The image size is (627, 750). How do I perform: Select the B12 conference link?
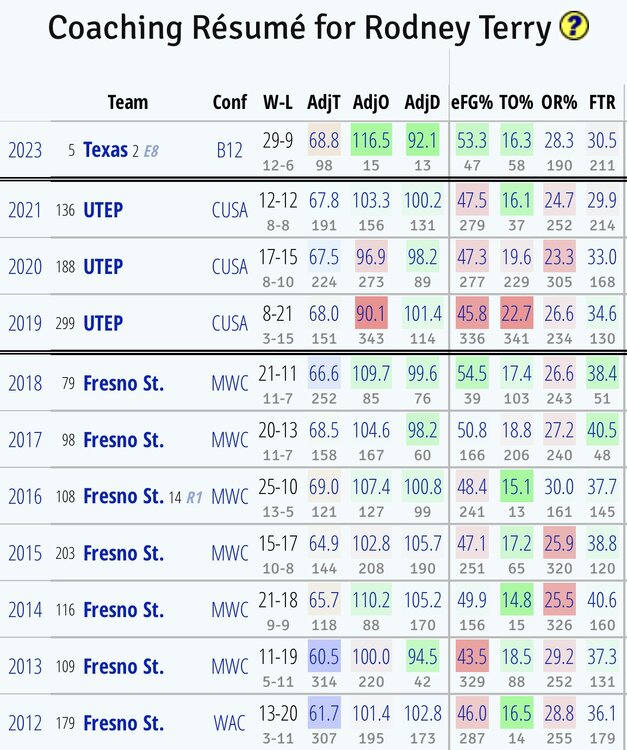(229, 150)
